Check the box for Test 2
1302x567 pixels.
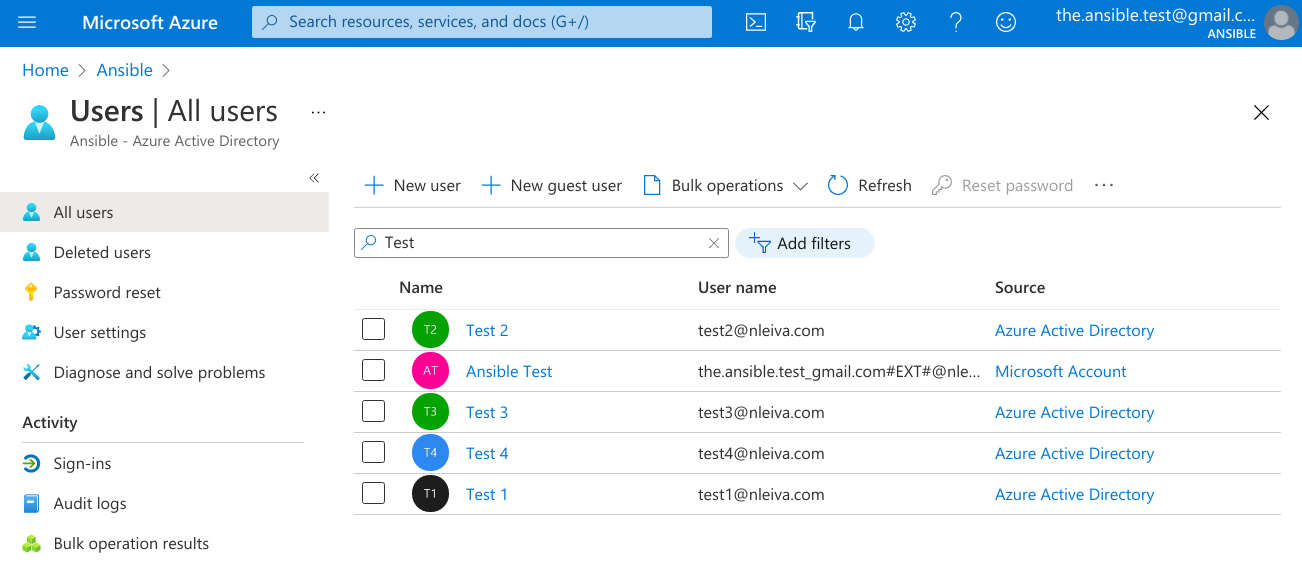click(373, 330)
